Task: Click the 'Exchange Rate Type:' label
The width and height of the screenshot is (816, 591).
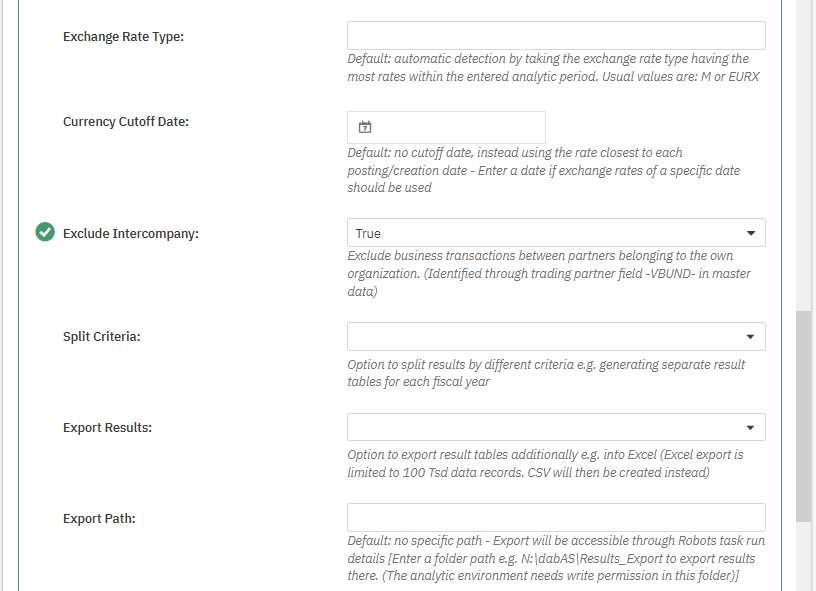Action: (x=124, y=37)
